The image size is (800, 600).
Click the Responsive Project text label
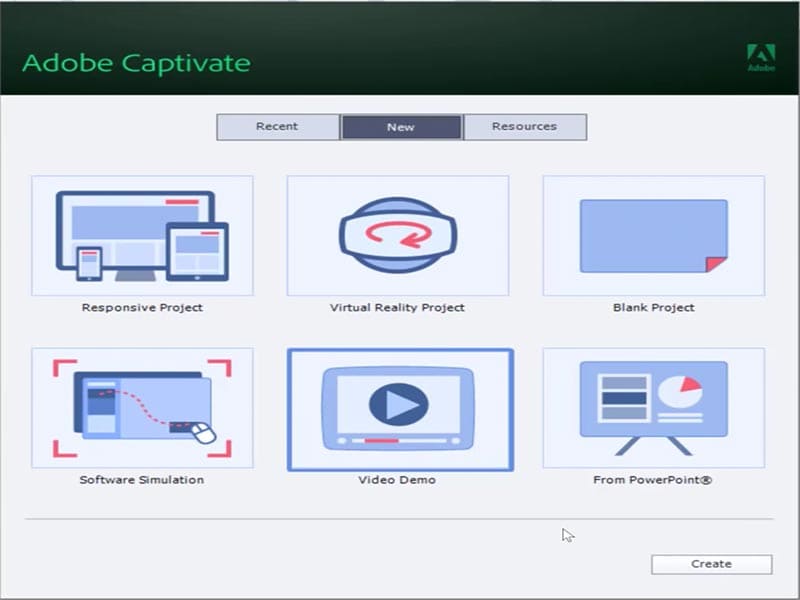click(x=141, y=307)
